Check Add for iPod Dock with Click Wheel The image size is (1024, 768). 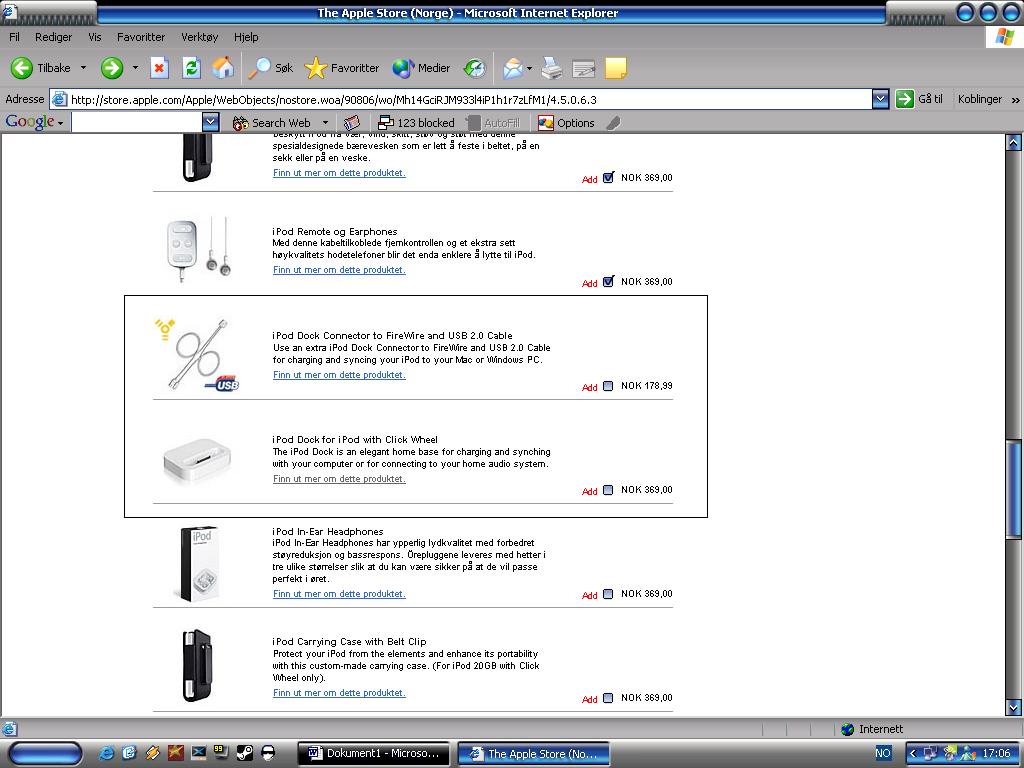pyautogui.click(x=608, y=490)
